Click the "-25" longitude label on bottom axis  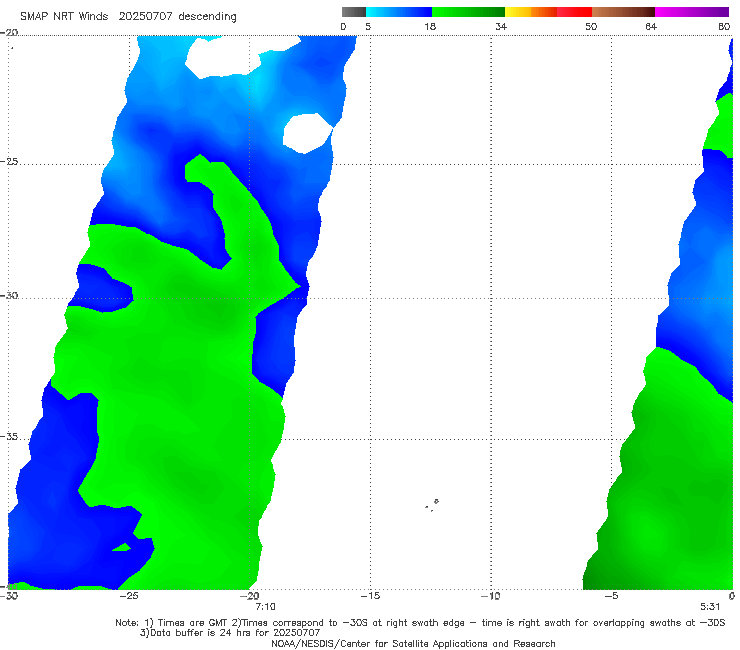pyautogui.click(x=129, y=596)
